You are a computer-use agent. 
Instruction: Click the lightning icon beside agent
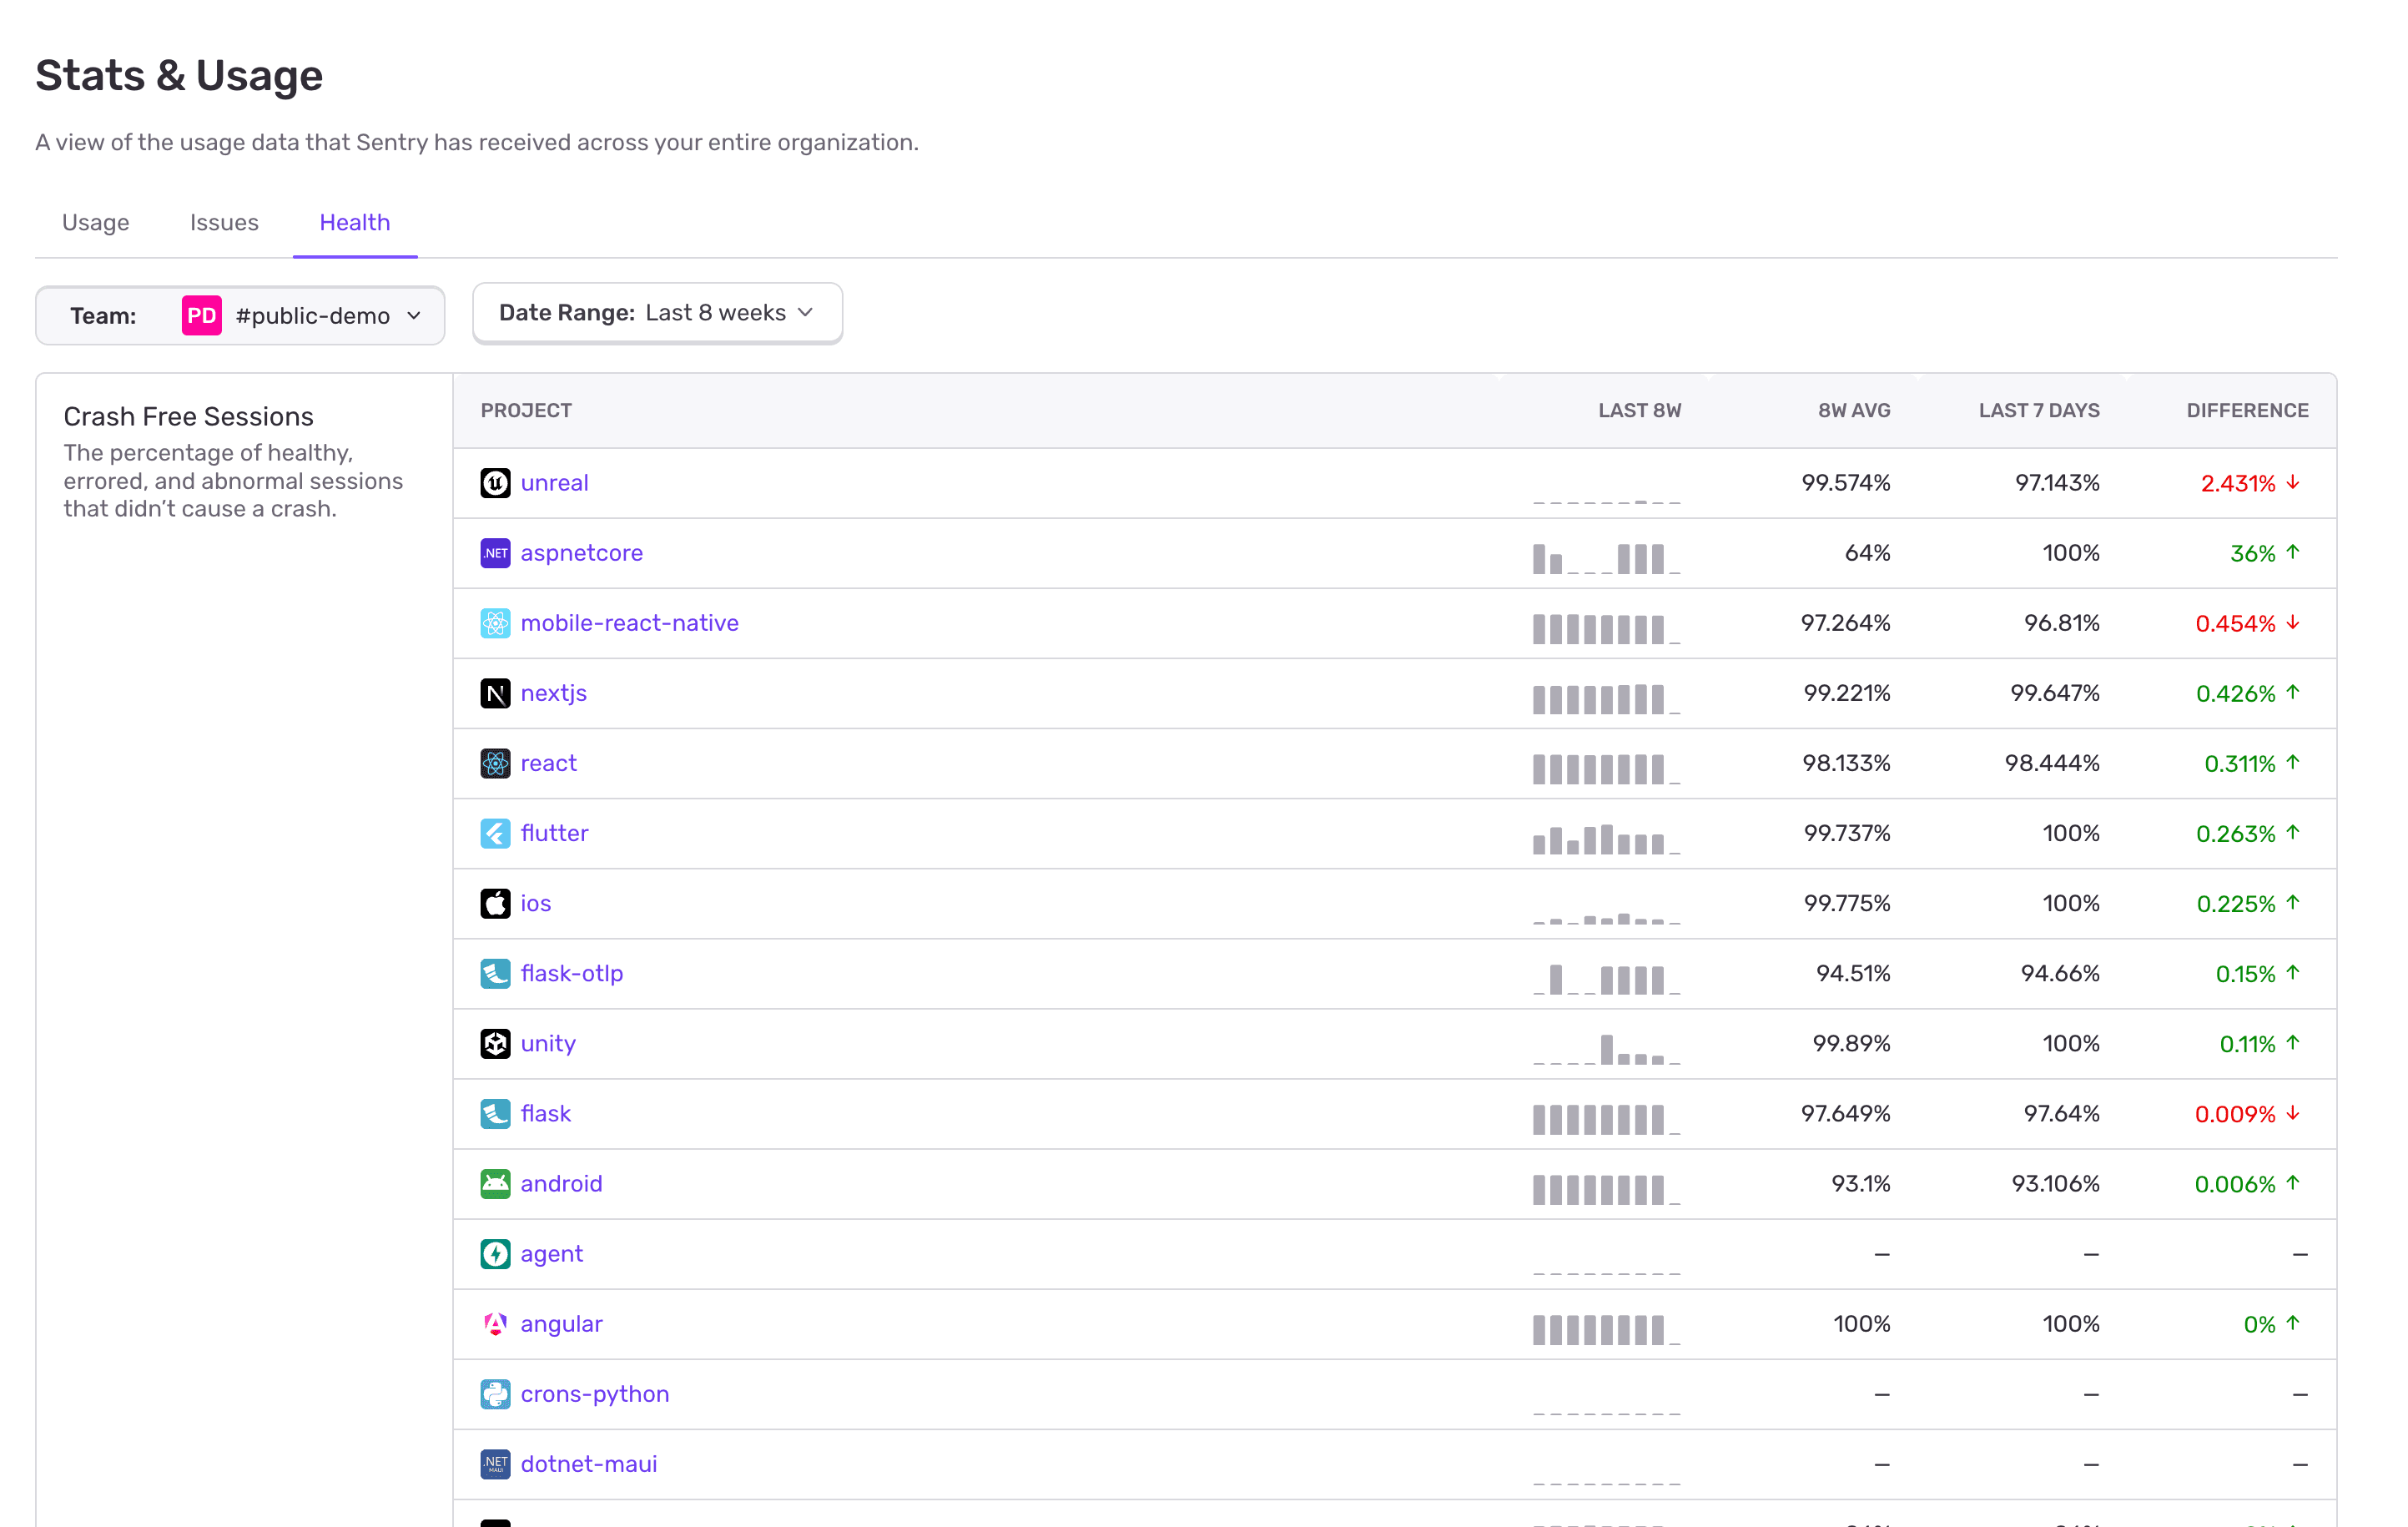[x=496, y=1253]
